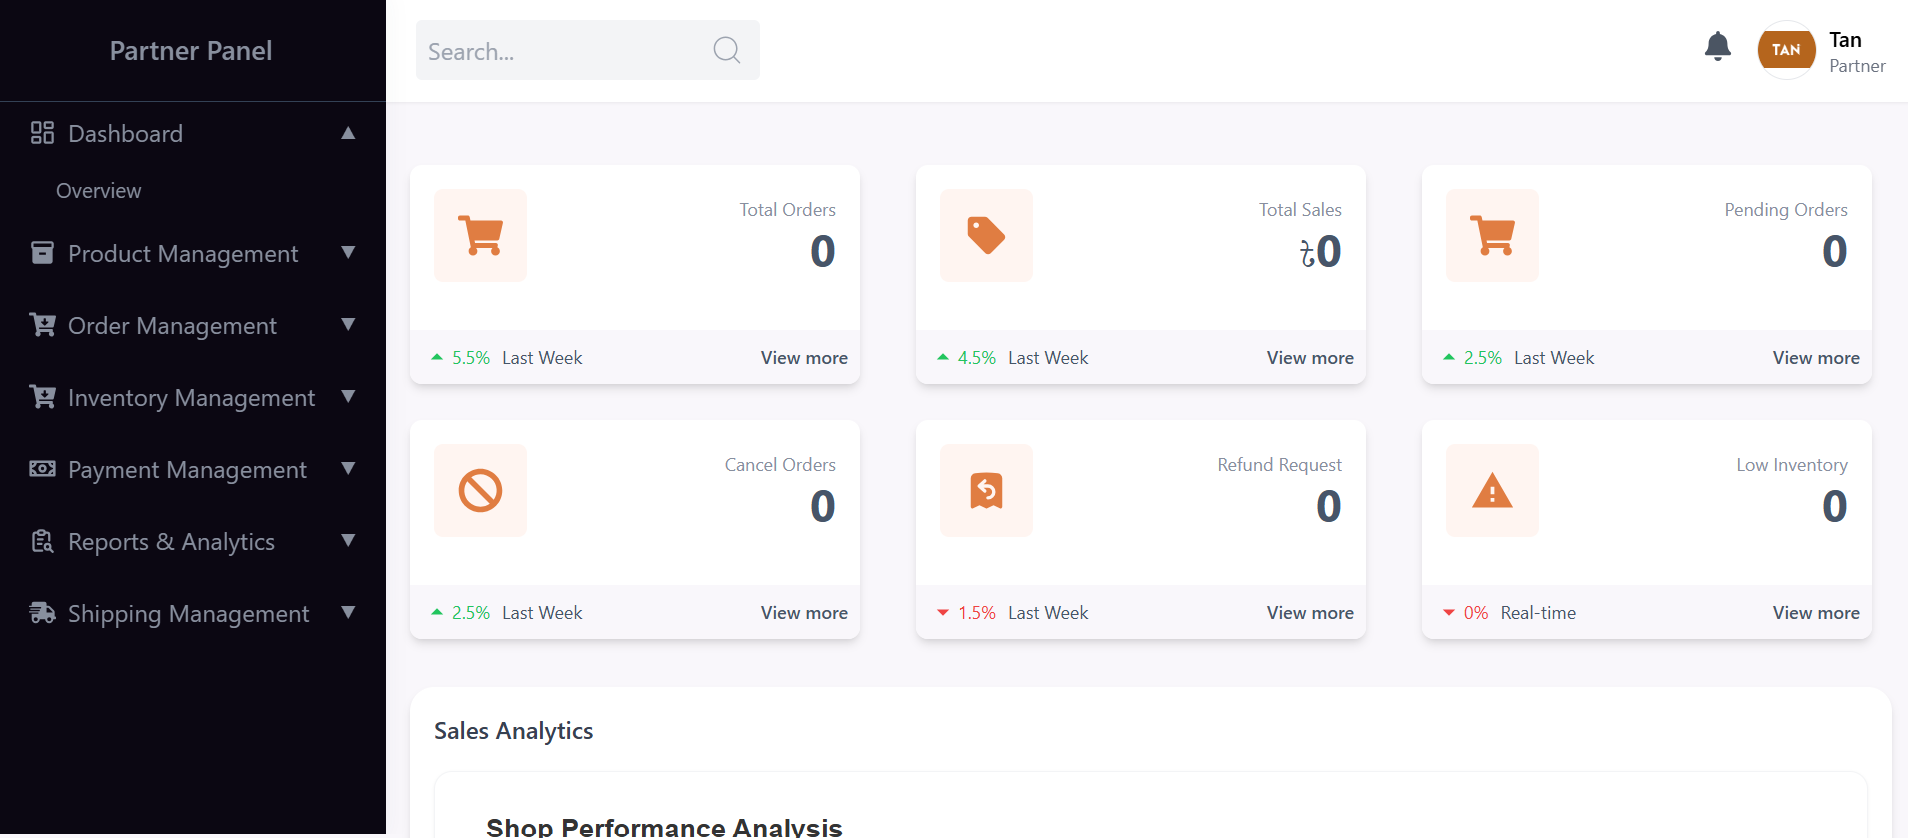Viewport: 1908px width, 838px height.
Task: Click the Product Management archive icon
Action: coord(42,253)
